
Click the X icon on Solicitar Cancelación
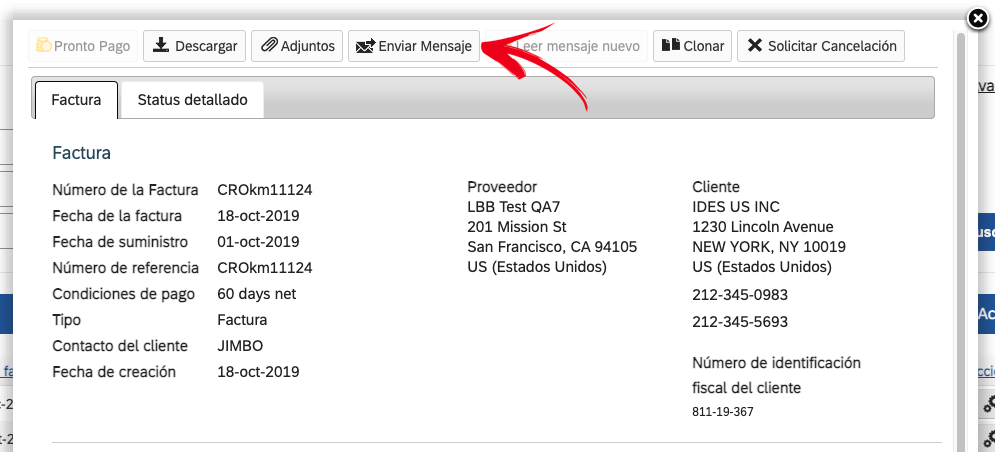click(754, 46)
